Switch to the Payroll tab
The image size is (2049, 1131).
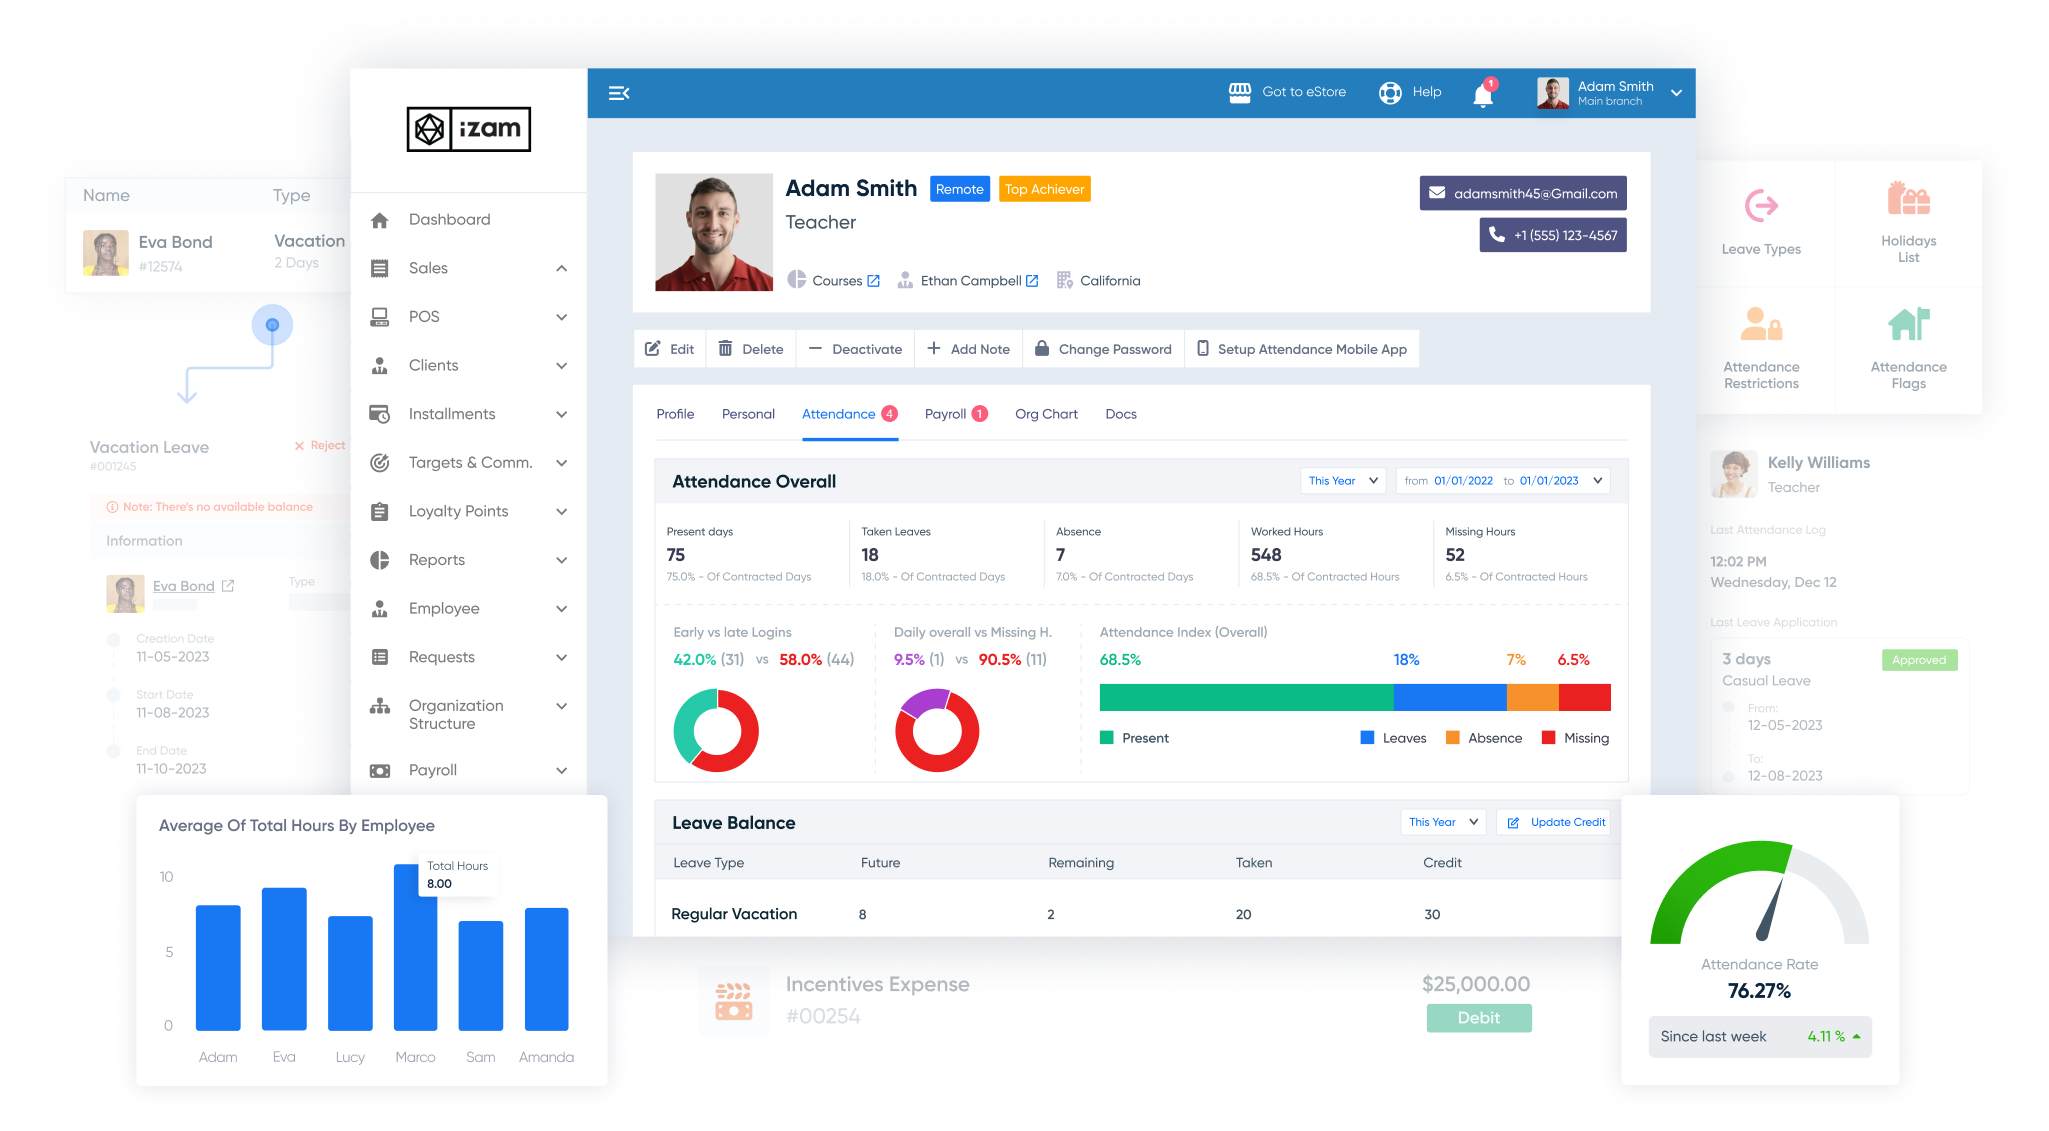click(946, 413)
